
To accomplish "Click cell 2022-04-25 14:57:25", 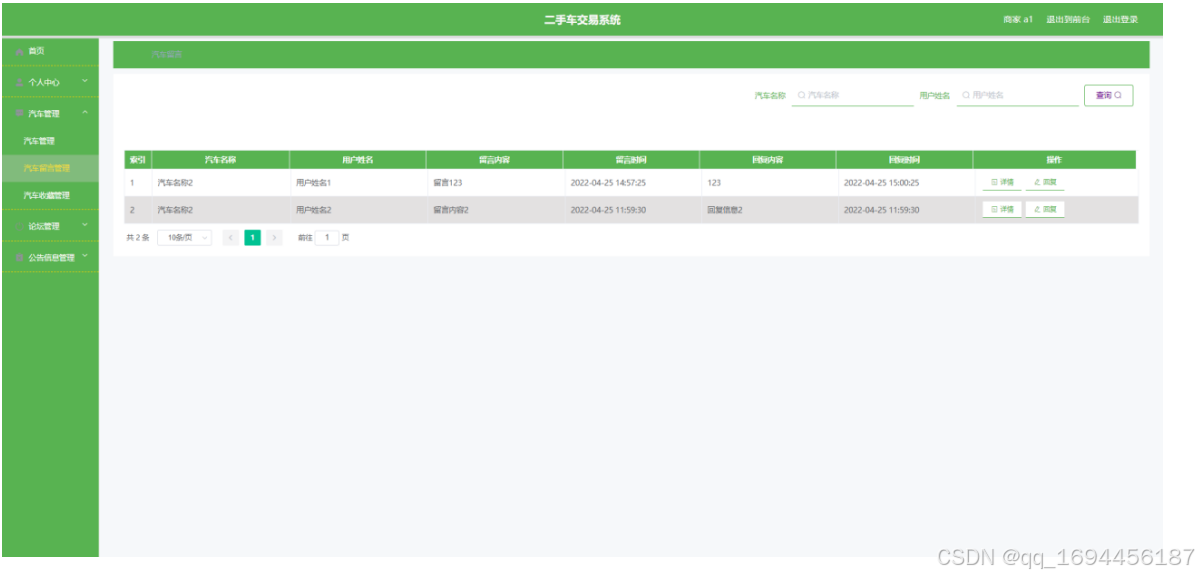I will (x=609, y=183).
